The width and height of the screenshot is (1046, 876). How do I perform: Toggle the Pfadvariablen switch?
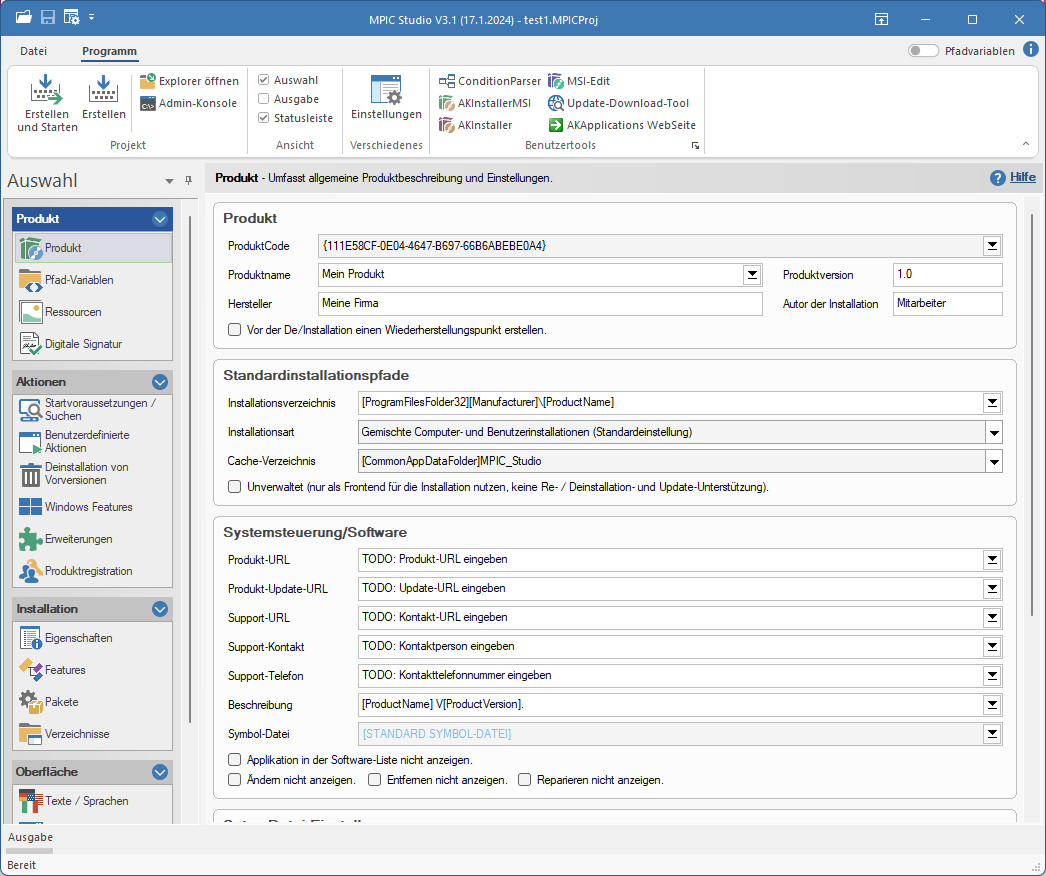tap(923, 51)
